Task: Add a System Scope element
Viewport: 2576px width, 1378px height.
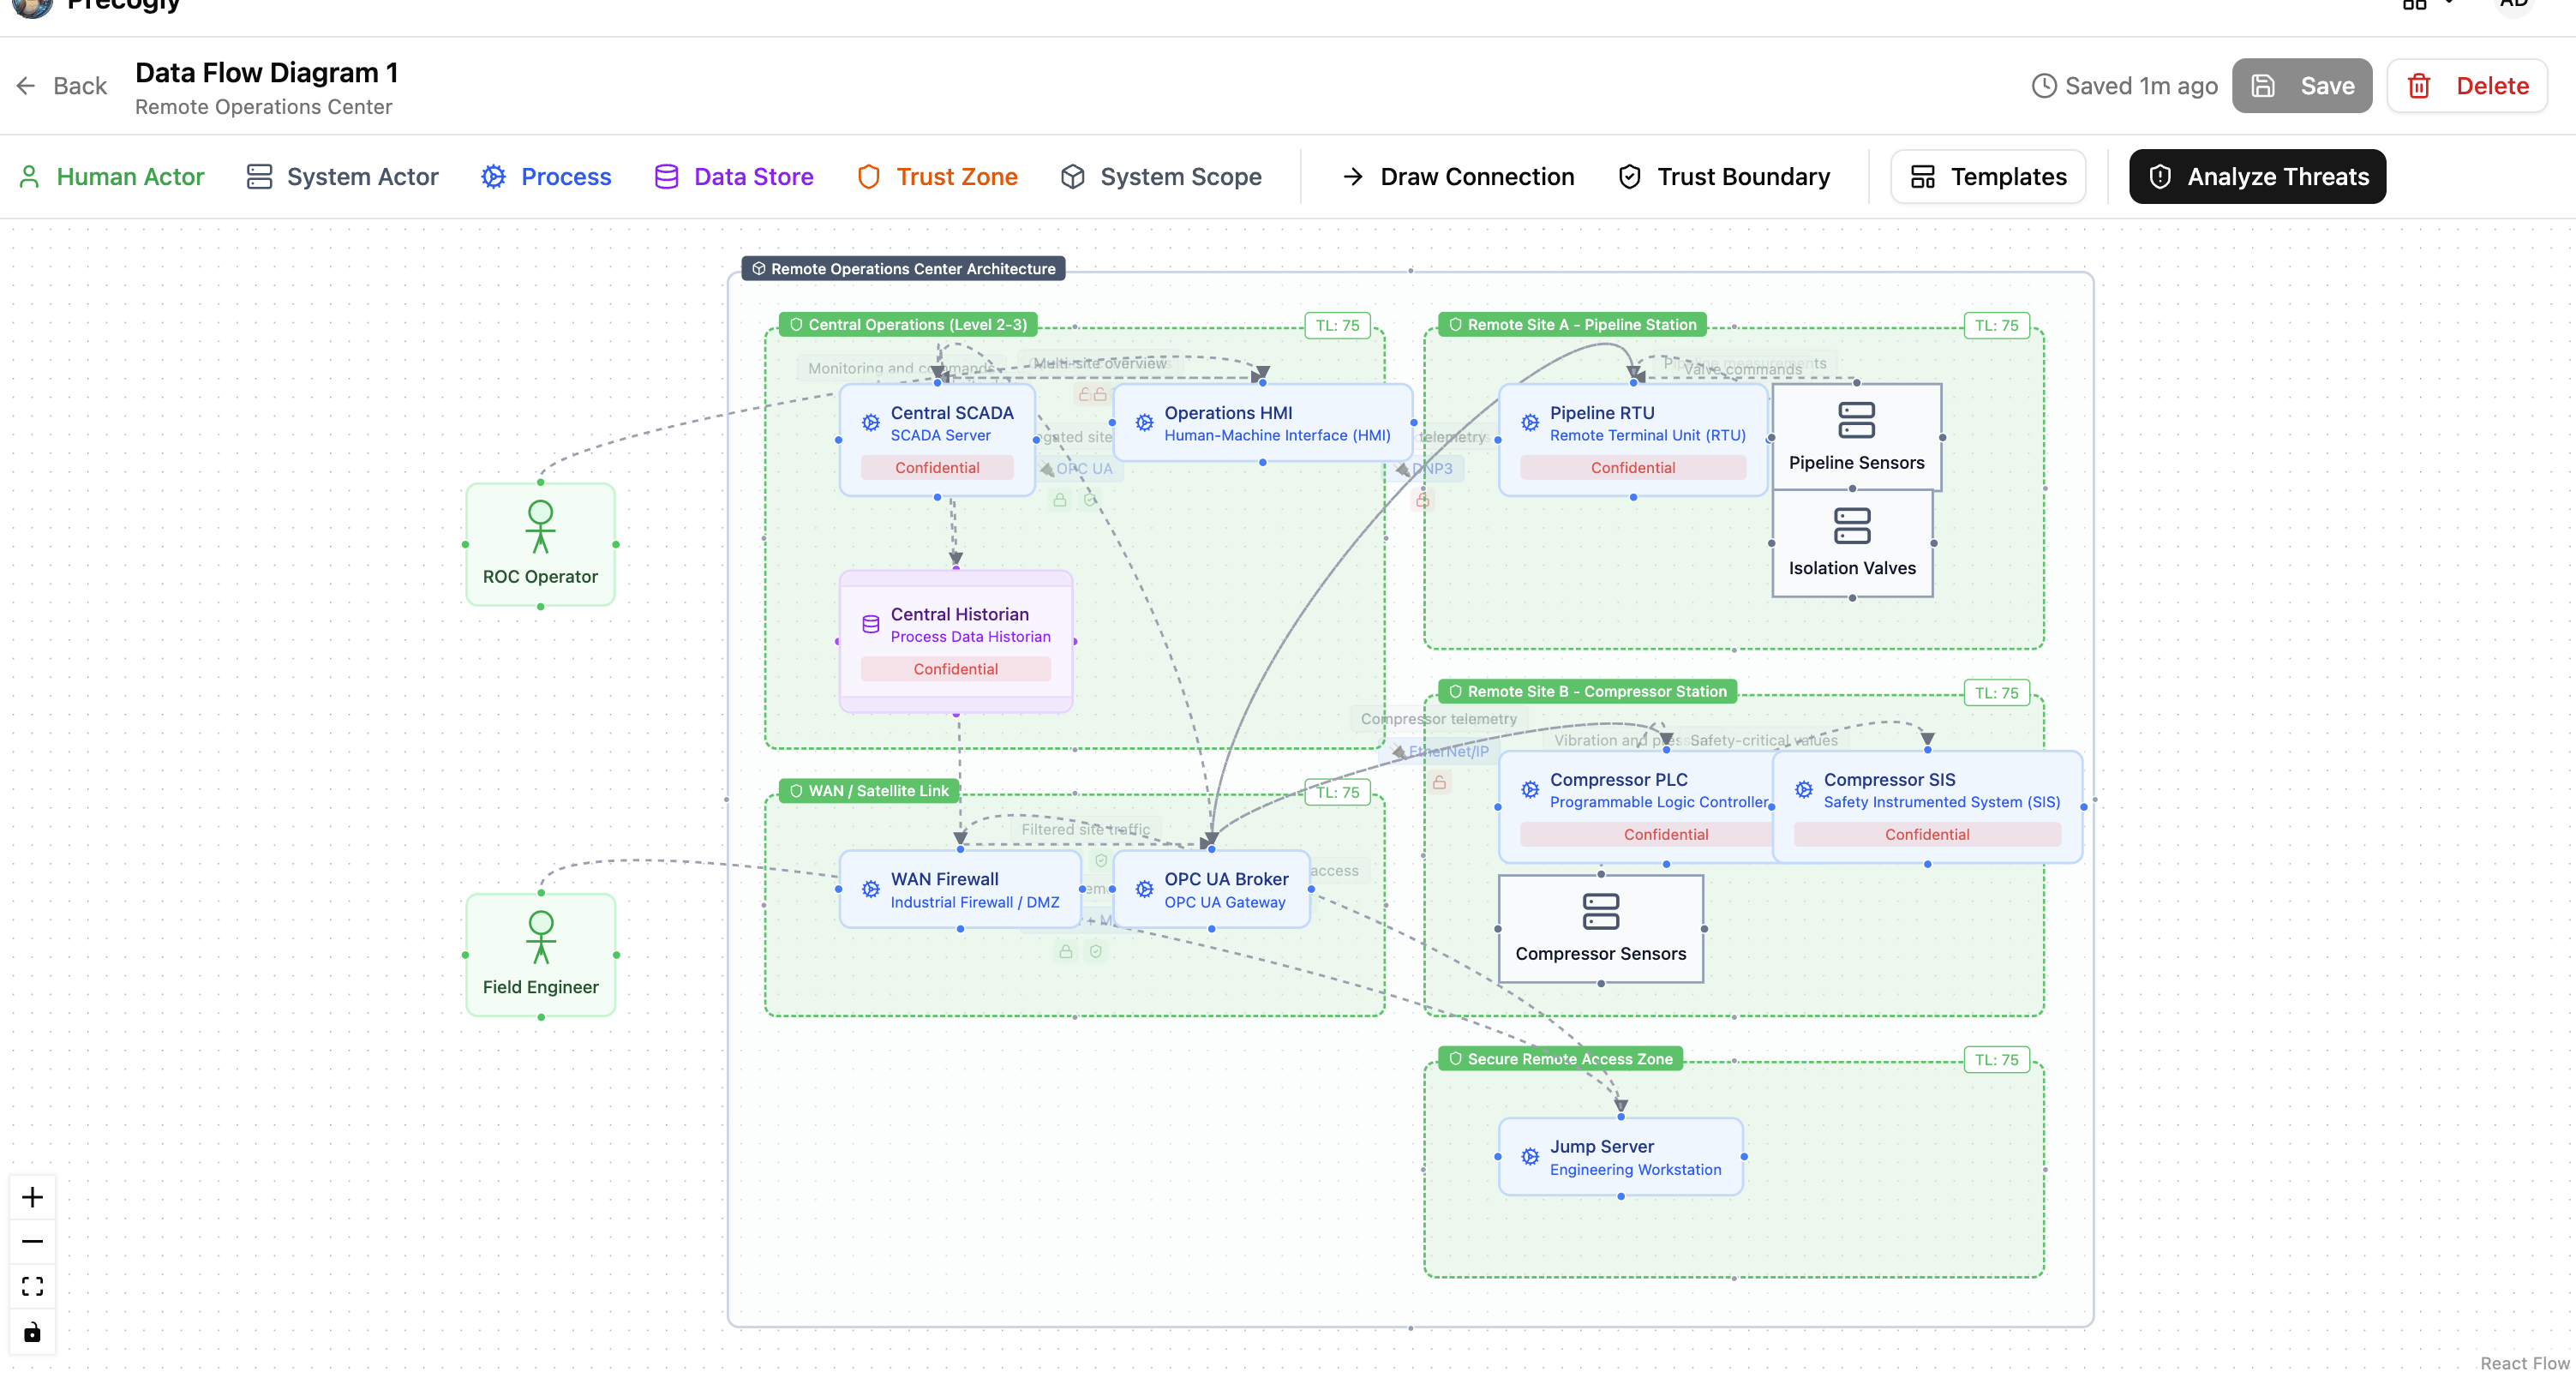Action: [1161, 177]
